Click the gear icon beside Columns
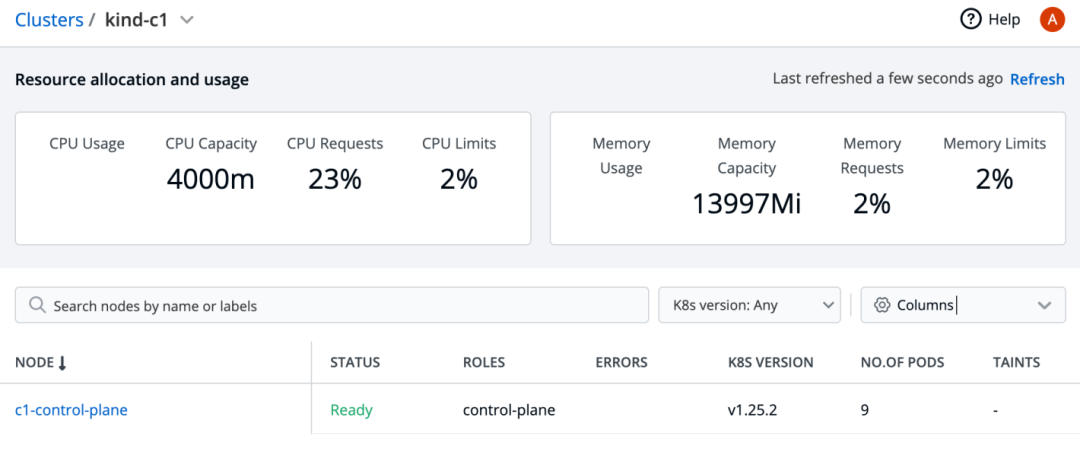This screenshot has width=1080, height=449. coord(881,305)
